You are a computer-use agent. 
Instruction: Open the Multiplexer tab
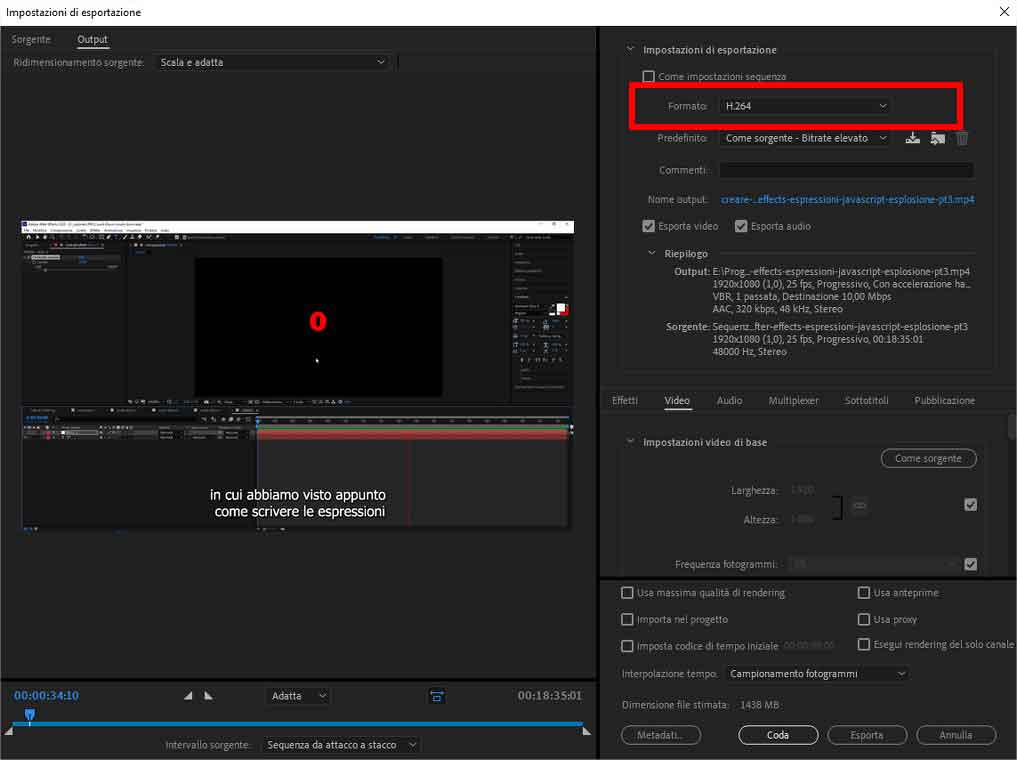tap(793, 400)
